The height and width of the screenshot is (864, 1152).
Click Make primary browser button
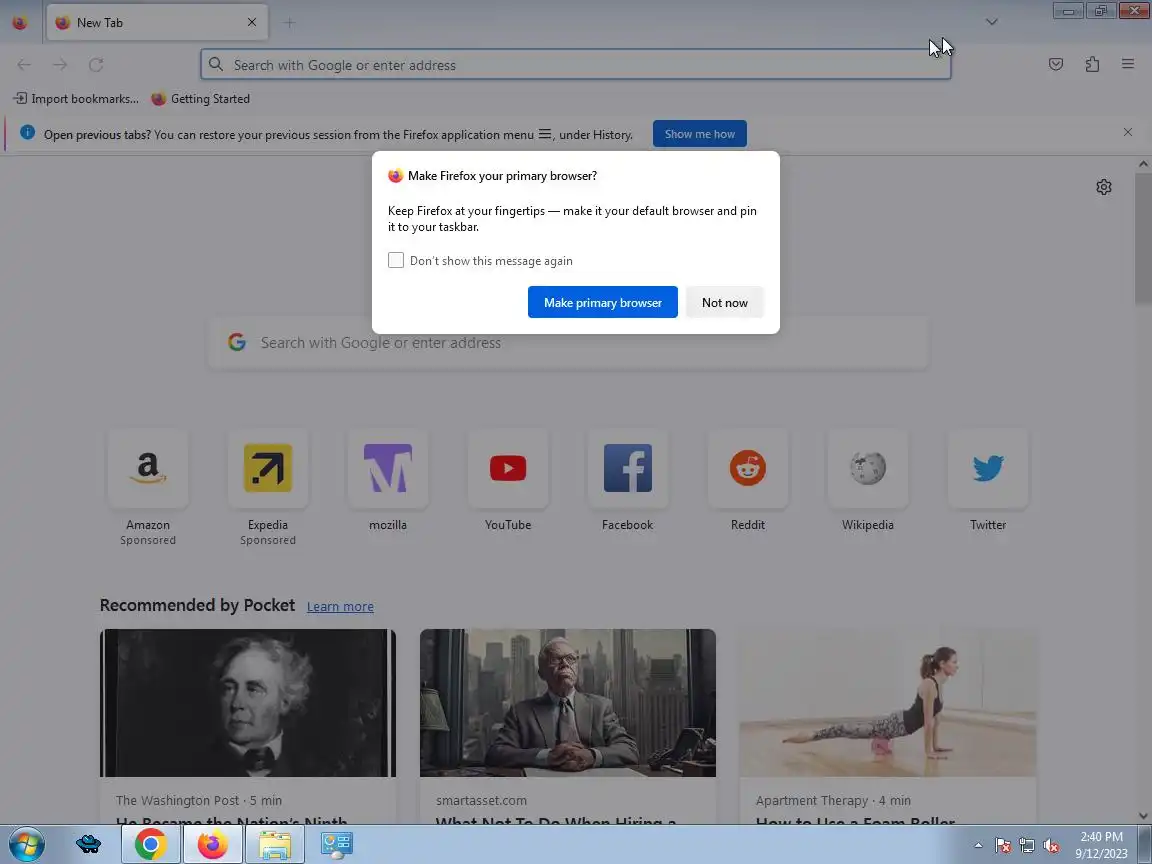[x=602, y=302]
